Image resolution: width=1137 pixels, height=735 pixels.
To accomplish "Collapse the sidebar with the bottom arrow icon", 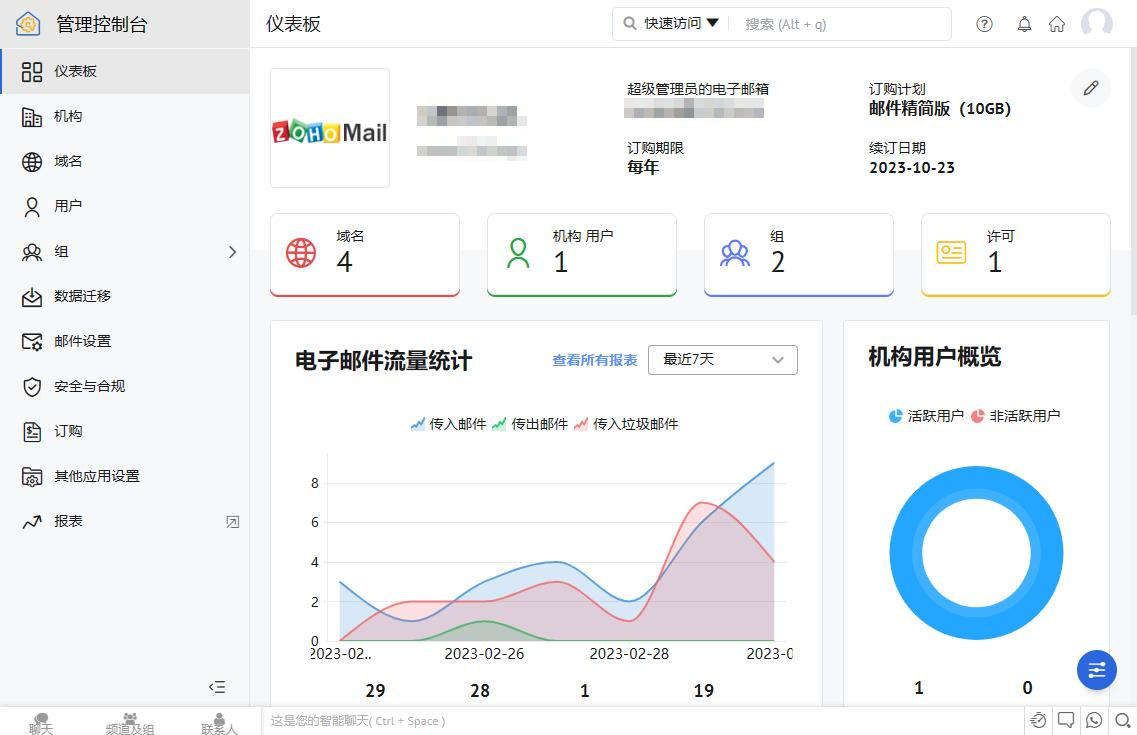I will pos(217,687).
